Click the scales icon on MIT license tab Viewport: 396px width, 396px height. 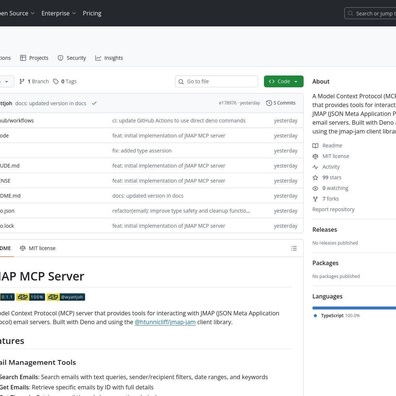[23, 248]
